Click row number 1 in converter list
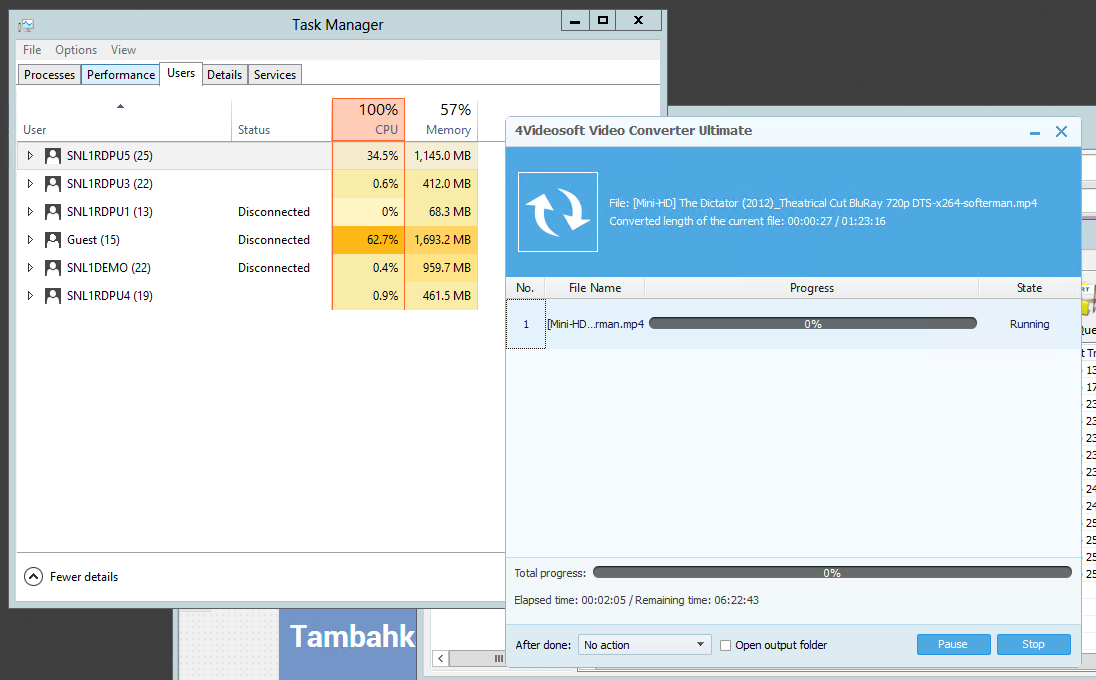The width and height of the screenshot is (1096, 680). pos(526,324)
